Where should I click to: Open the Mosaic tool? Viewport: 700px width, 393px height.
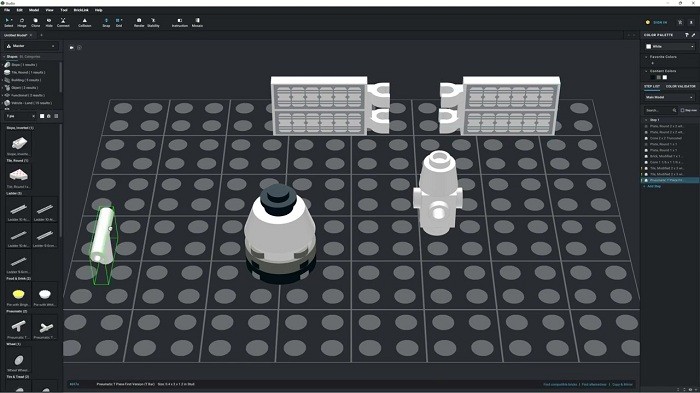click(x=197, y=22)
